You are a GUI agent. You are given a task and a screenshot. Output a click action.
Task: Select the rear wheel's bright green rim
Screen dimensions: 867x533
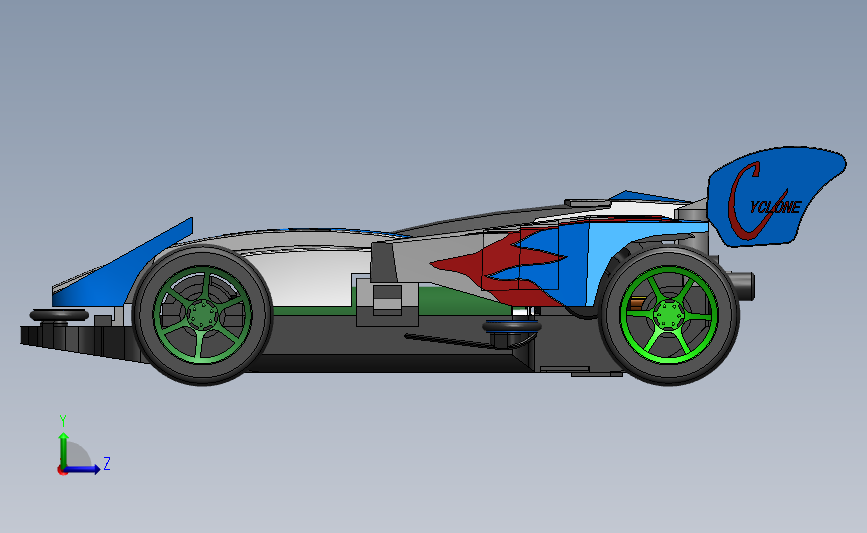pyautogui.click(x=669, y=316)
